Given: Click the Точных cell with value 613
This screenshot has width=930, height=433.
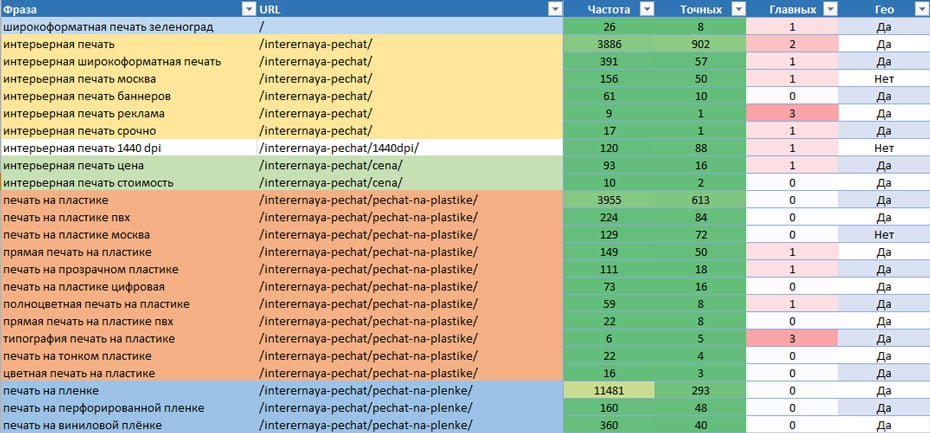Looking at the screenshot, I should click(x=700, y=200).
